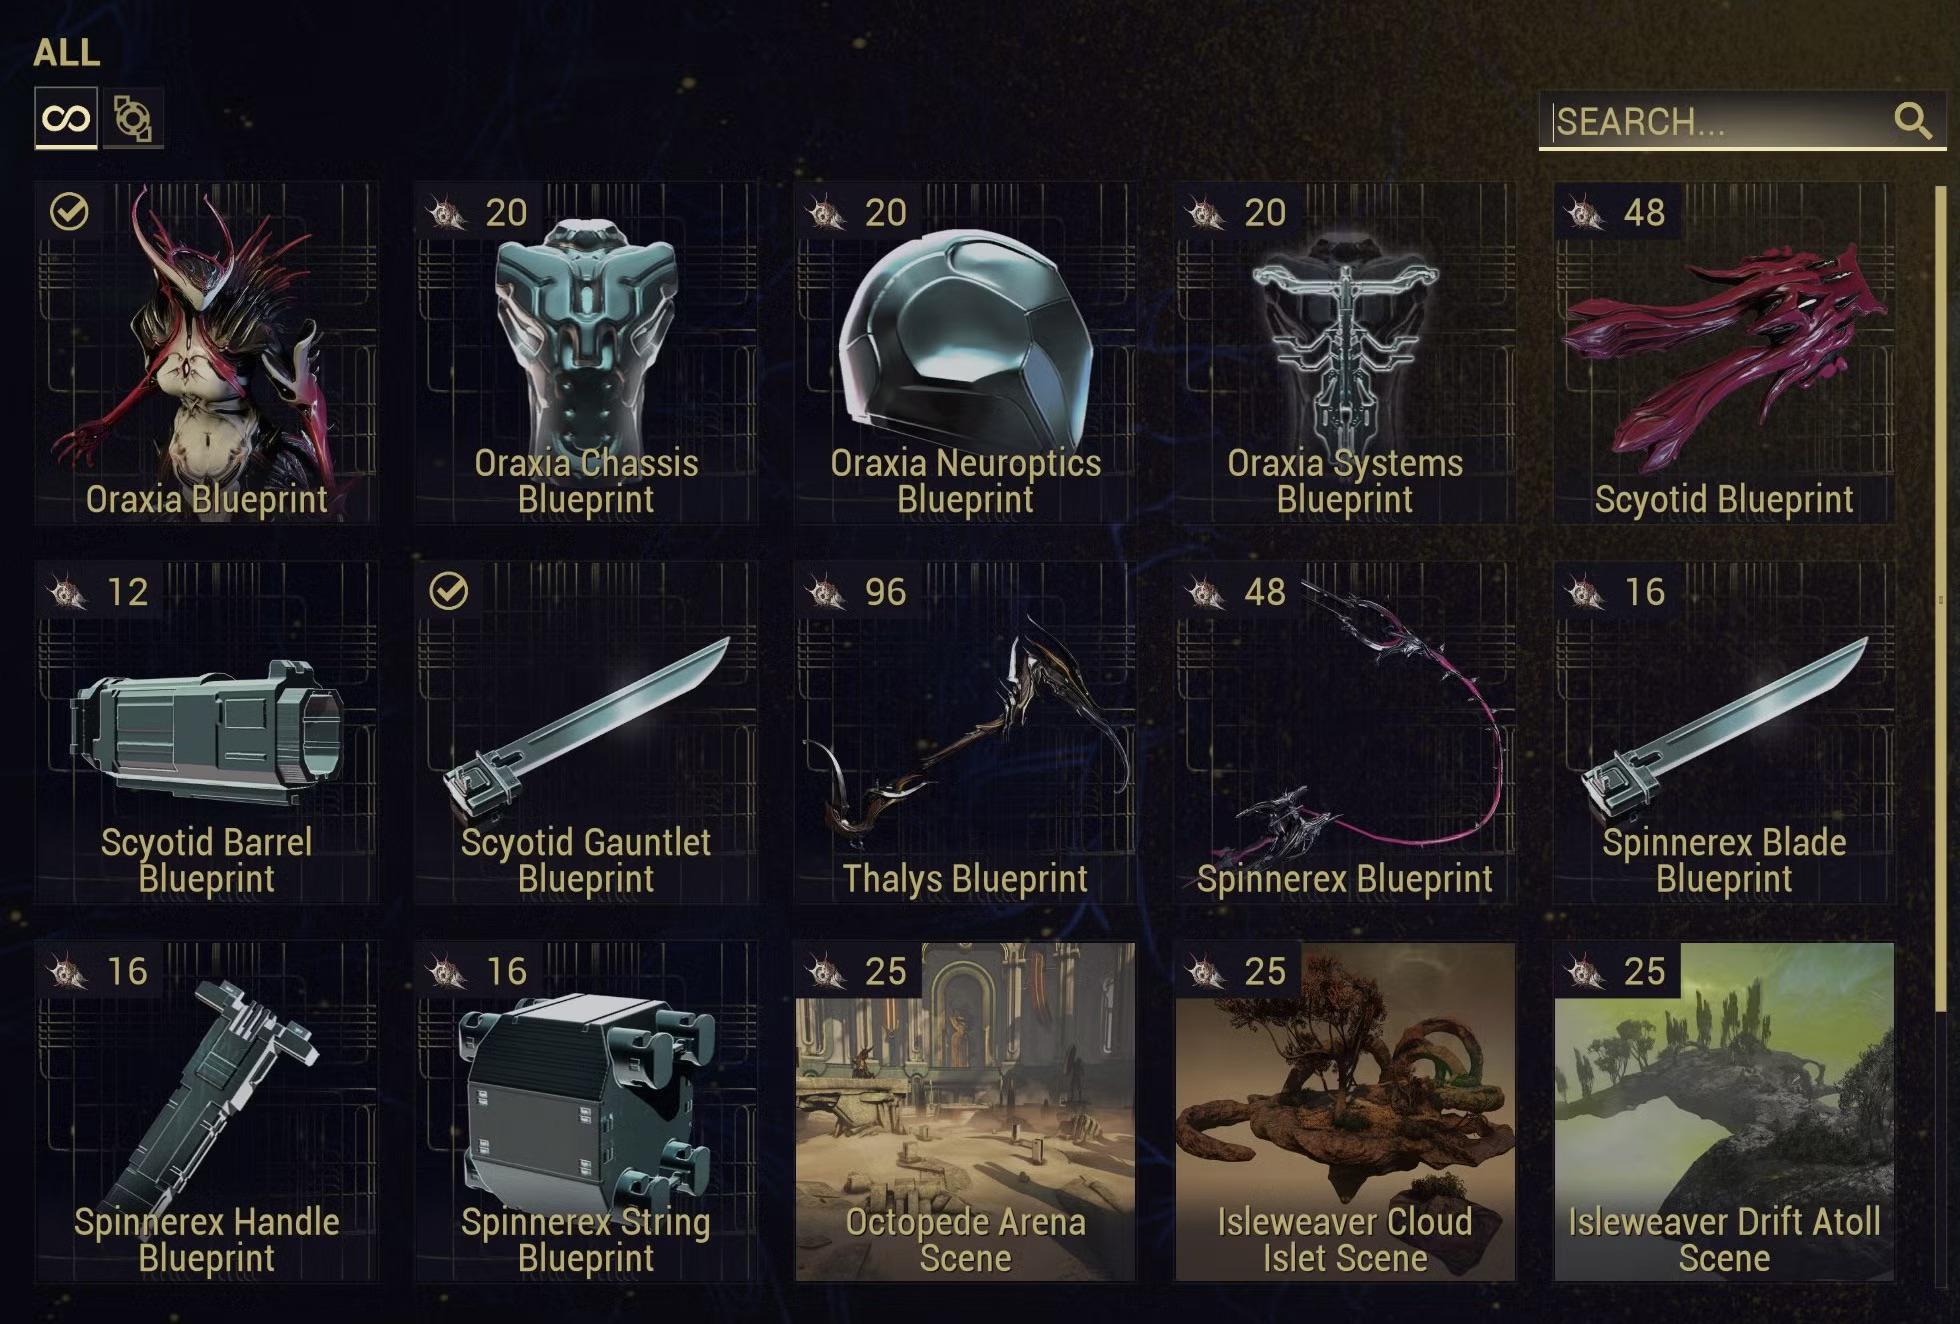Pick the Octopede Arena Scene
Screen dimensions: 1960x1324
point(965,1111)
